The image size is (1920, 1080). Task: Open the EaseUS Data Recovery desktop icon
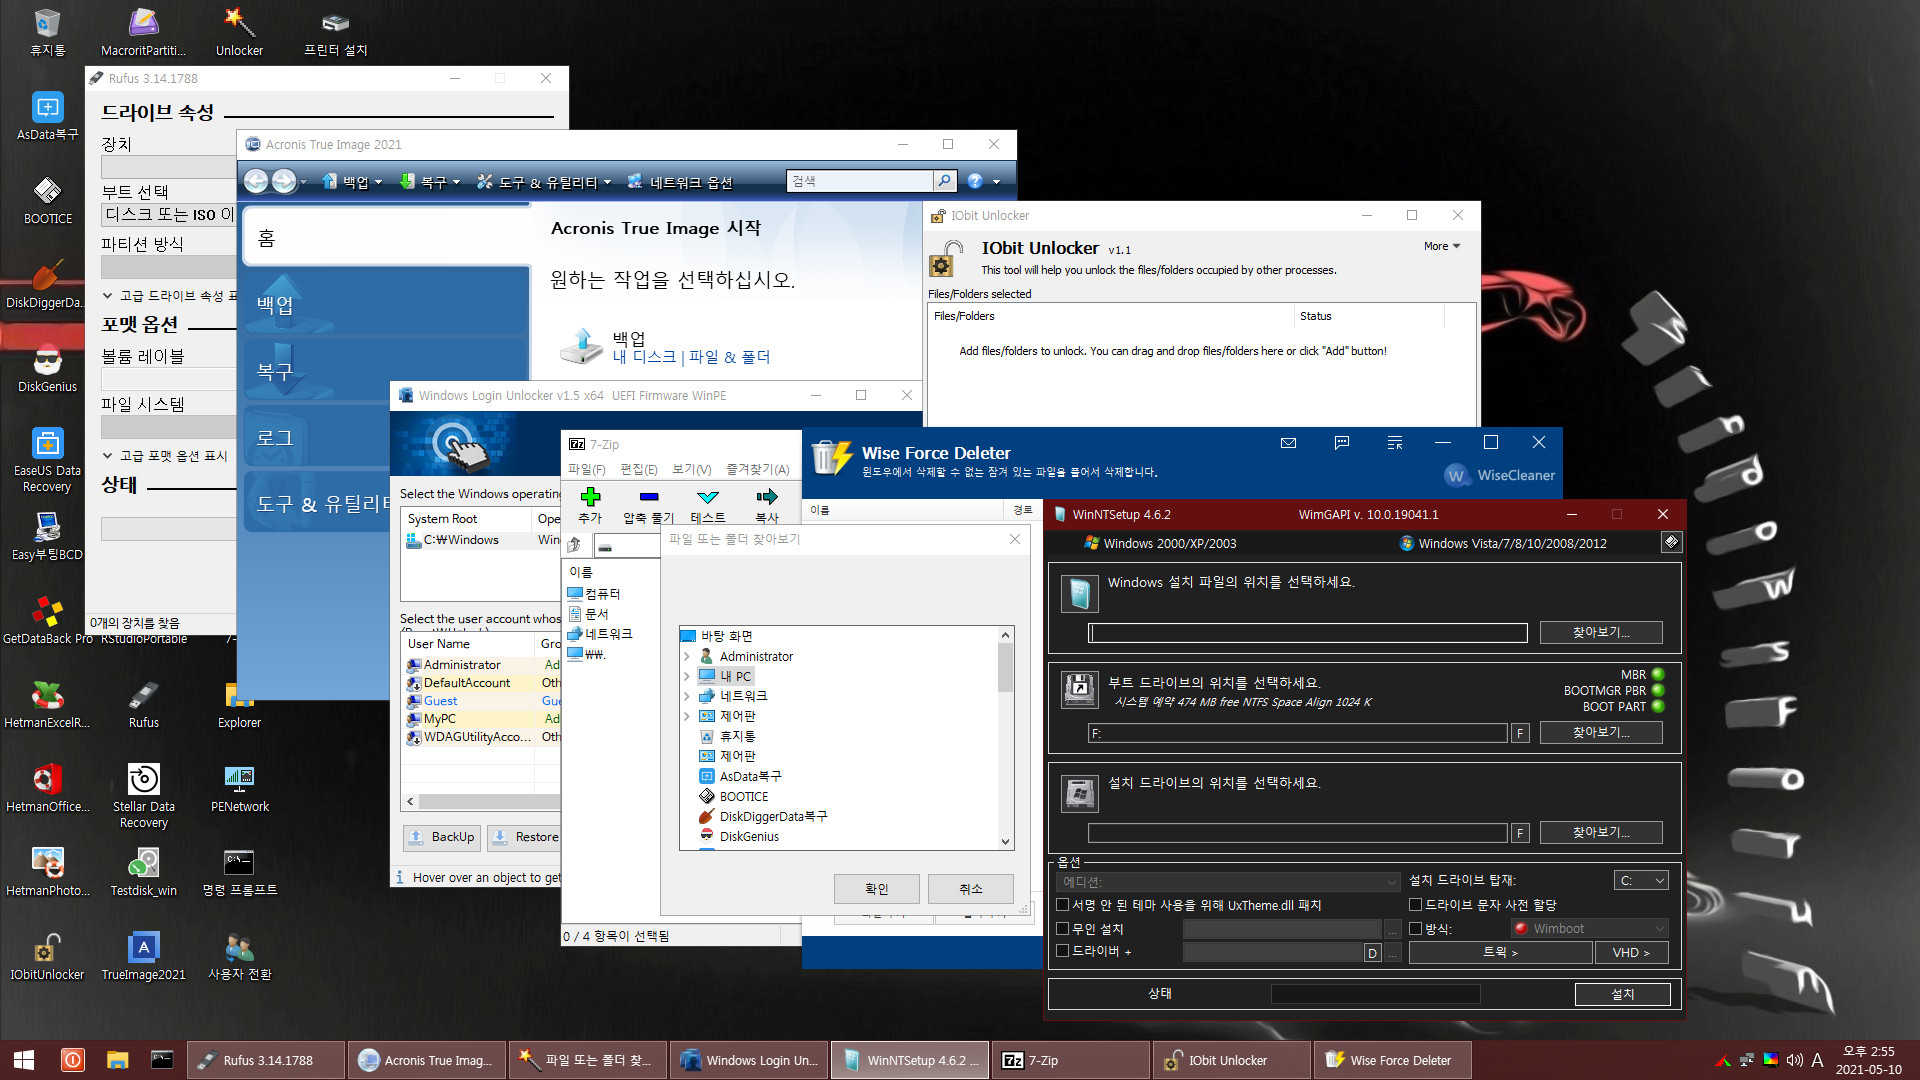pos(47,460)
